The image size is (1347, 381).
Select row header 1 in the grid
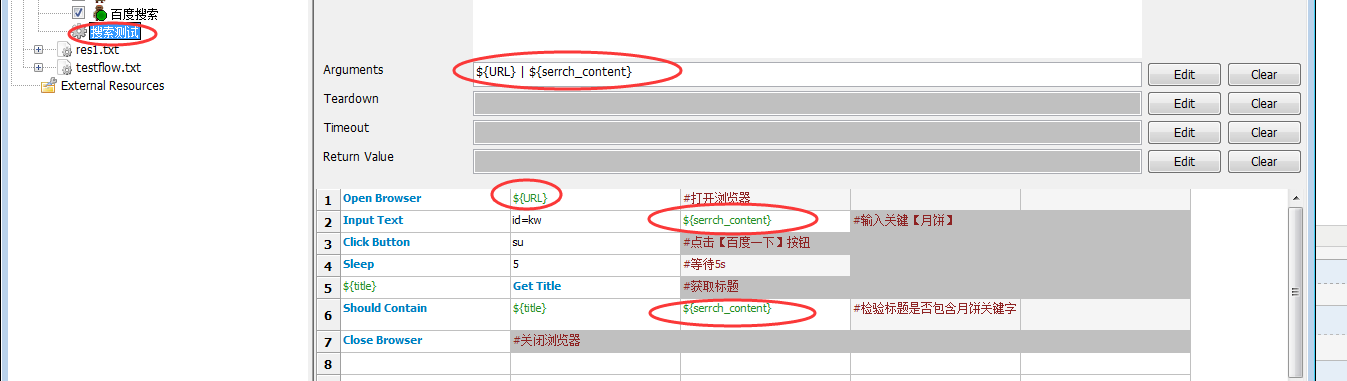click(x=328, y=200)
